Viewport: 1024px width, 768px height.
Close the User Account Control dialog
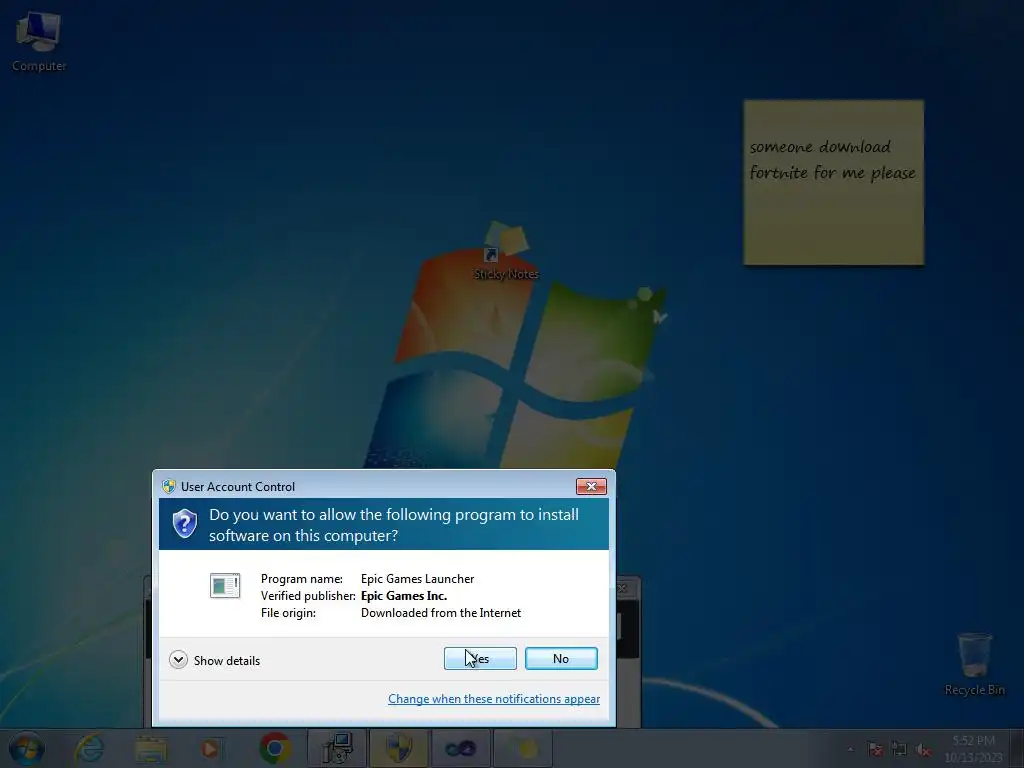[591, 487]
